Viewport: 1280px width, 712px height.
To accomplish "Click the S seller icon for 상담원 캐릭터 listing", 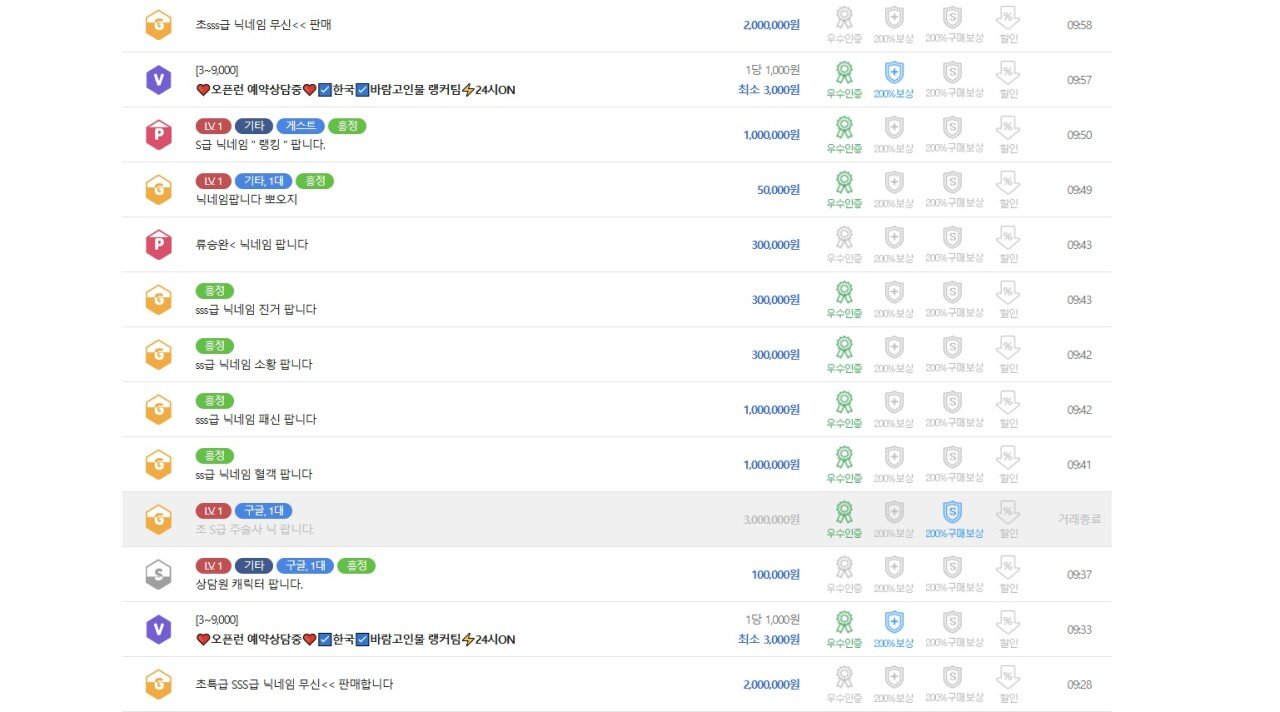I will coord(159,574).
